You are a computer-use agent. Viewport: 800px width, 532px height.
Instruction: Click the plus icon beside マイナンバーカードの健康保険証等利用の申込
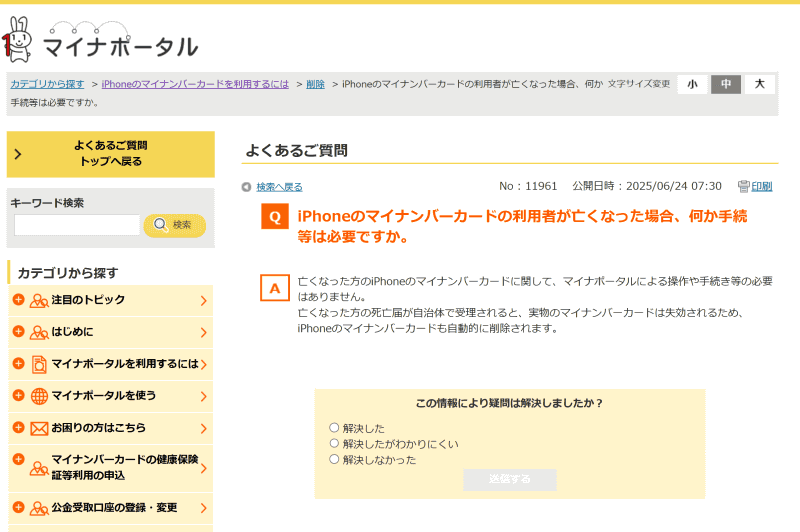18,459
